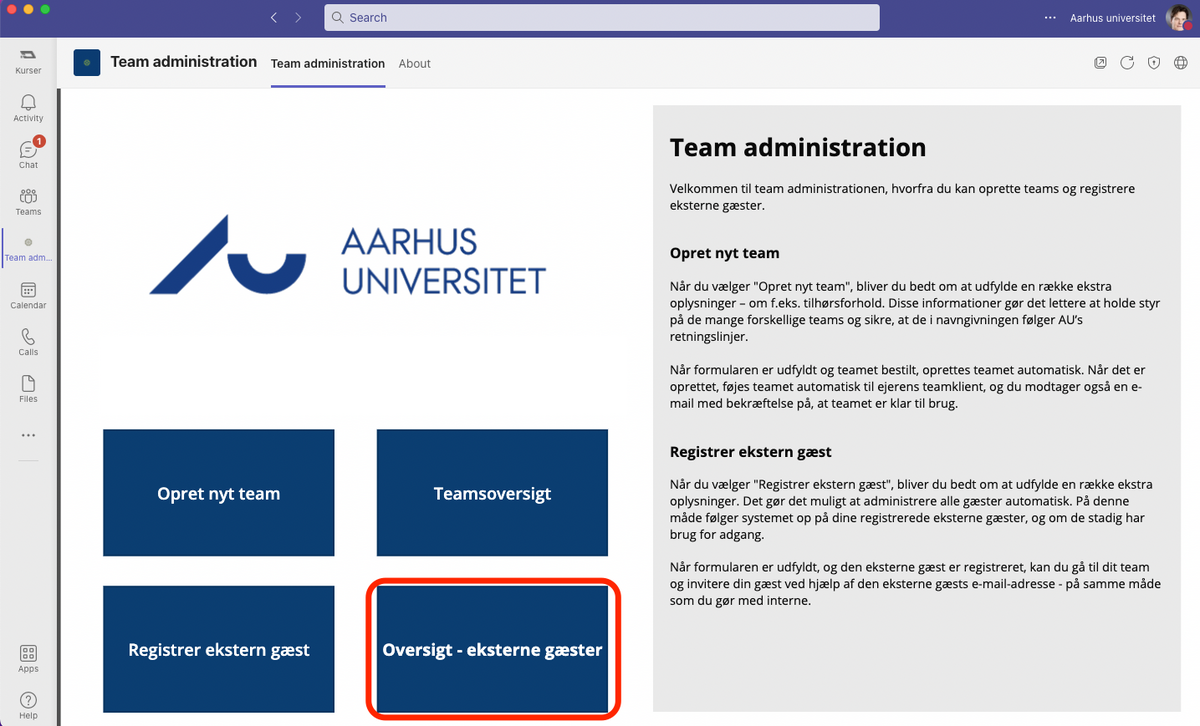Open app in browser via globe icon
This screenshot has height=726, width=1200.
coord(1181,62)
